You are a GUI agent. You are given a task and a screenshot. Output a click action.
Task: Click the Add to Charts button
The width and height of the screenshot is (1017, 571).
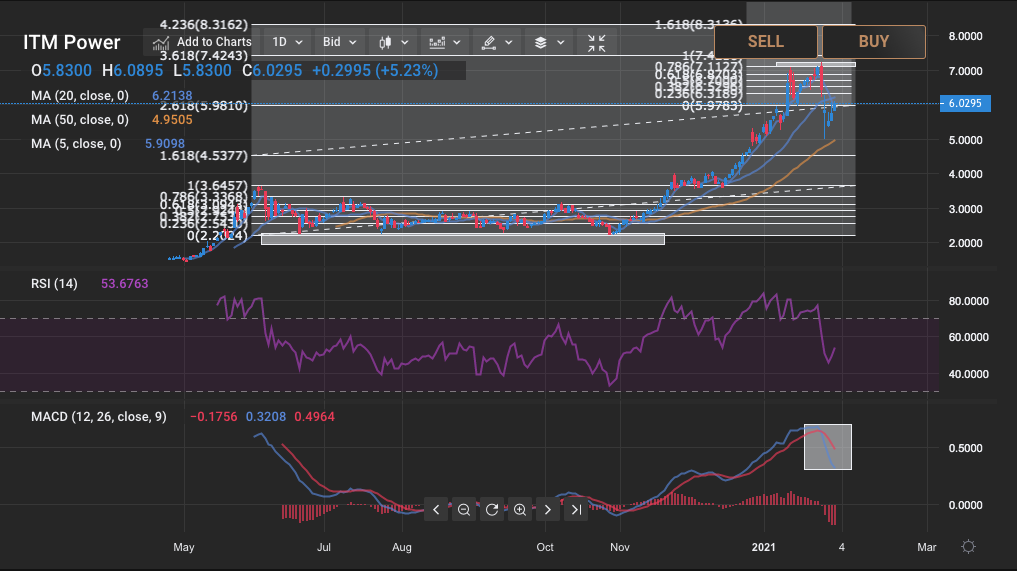(x=202, y=42)
